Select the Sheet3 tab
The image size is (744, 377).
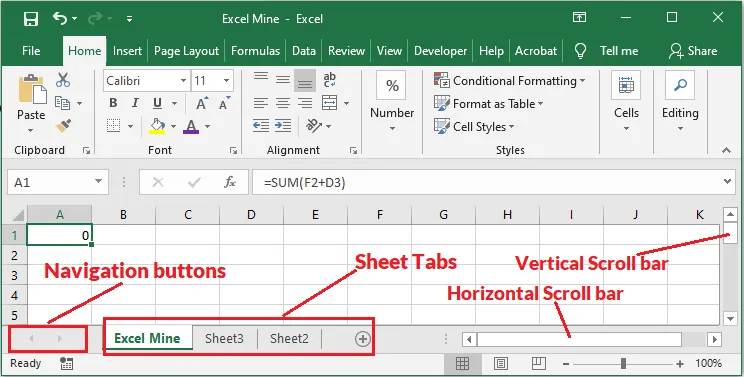[224, 339]
